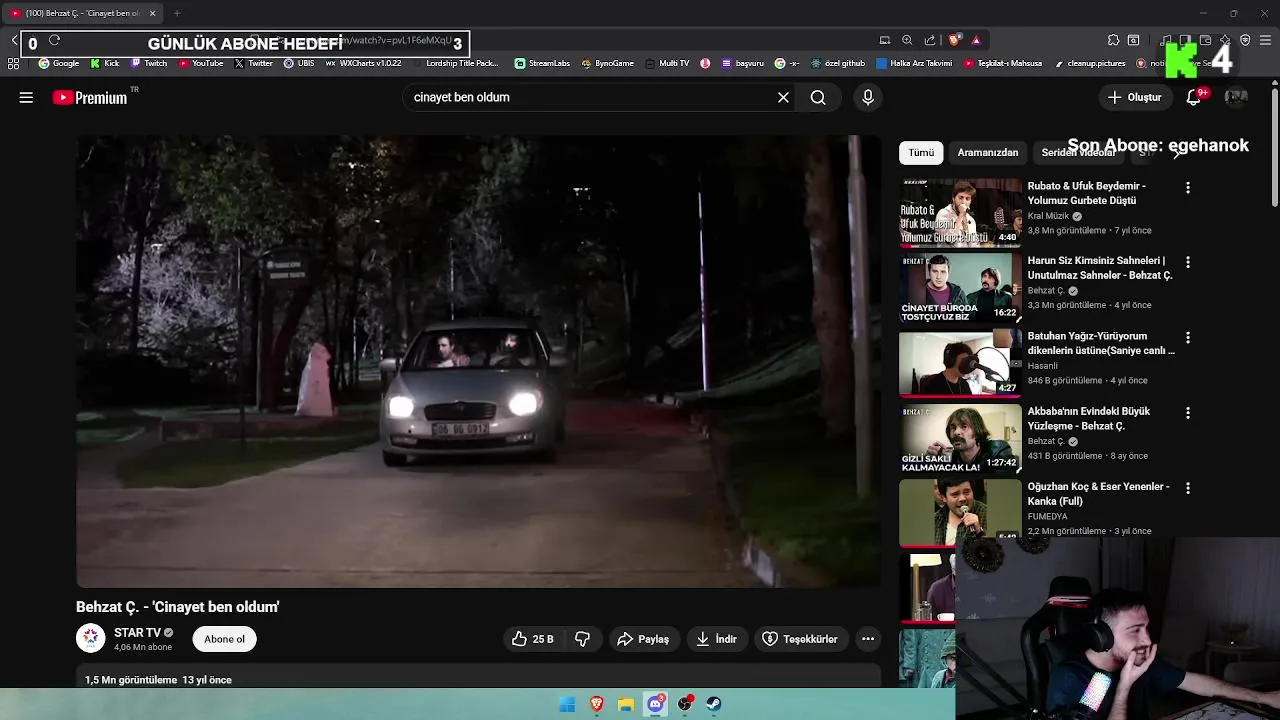Open Batuhan Yağız video thumbnail
Screen dimensions: 1280x720
[960, 363]
